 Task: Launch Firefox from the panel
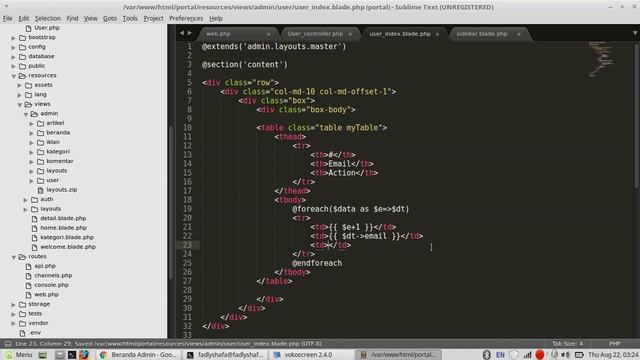tap(84, 355)
